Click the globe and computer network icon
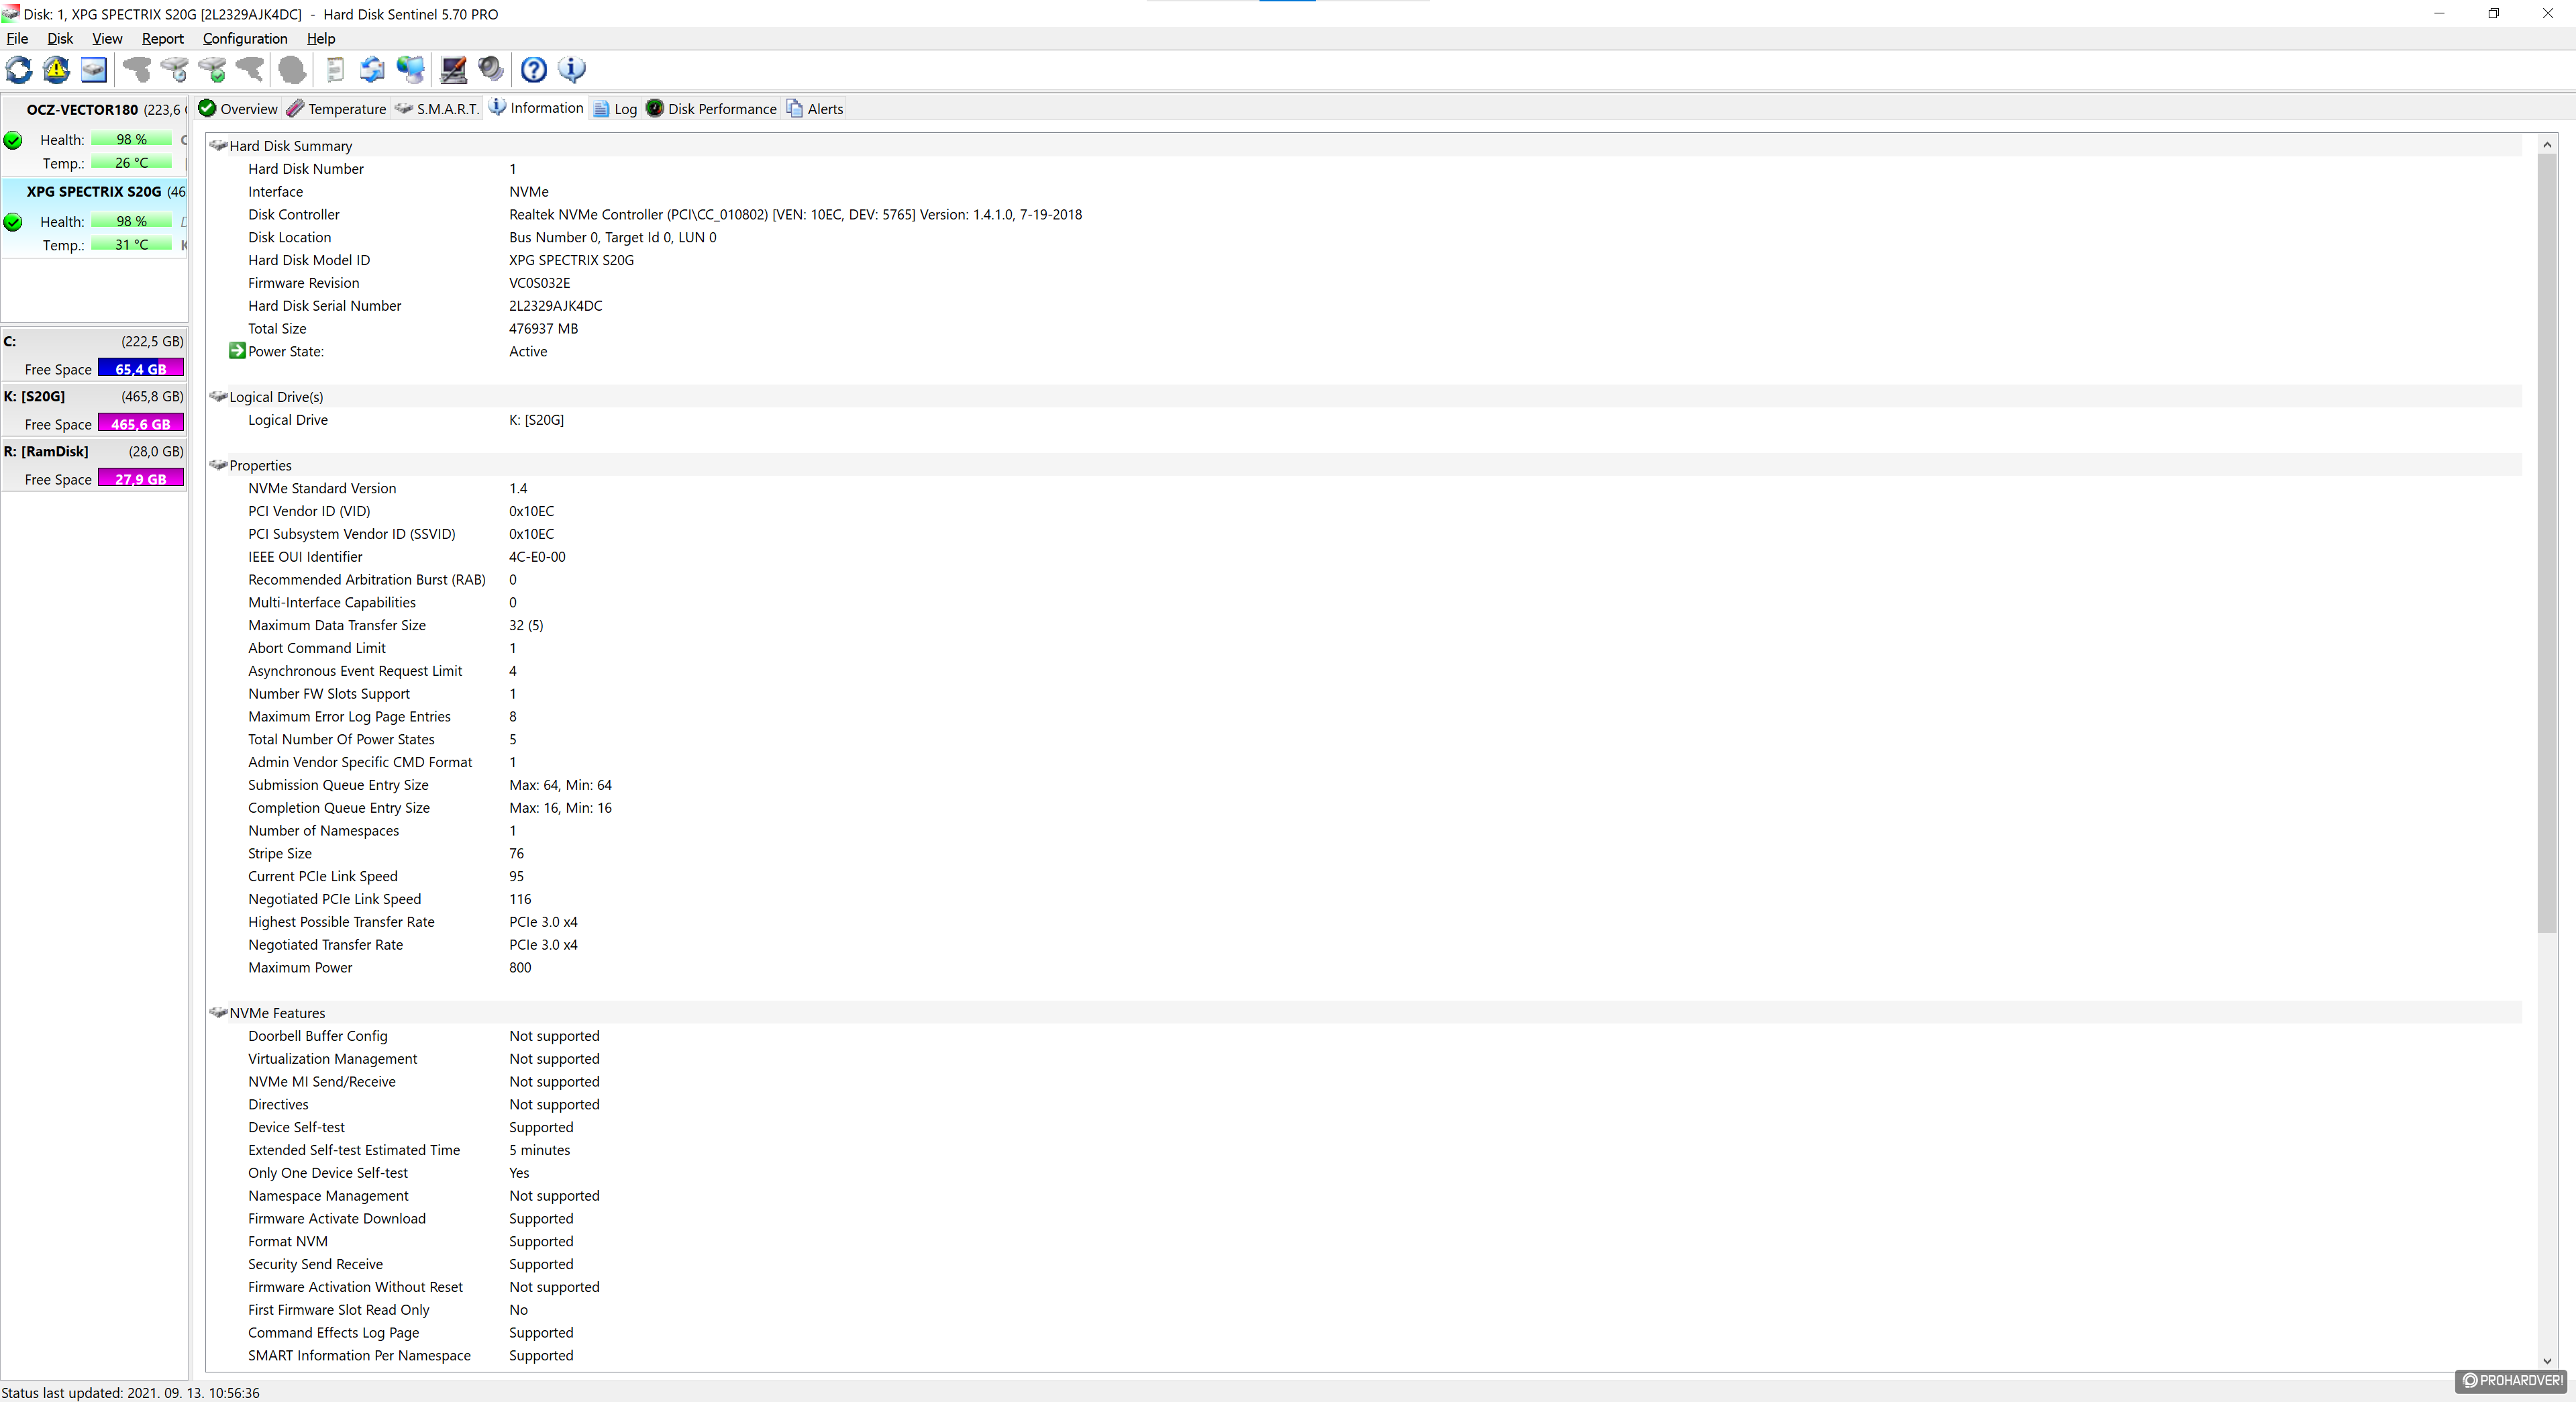 (410, 69)
